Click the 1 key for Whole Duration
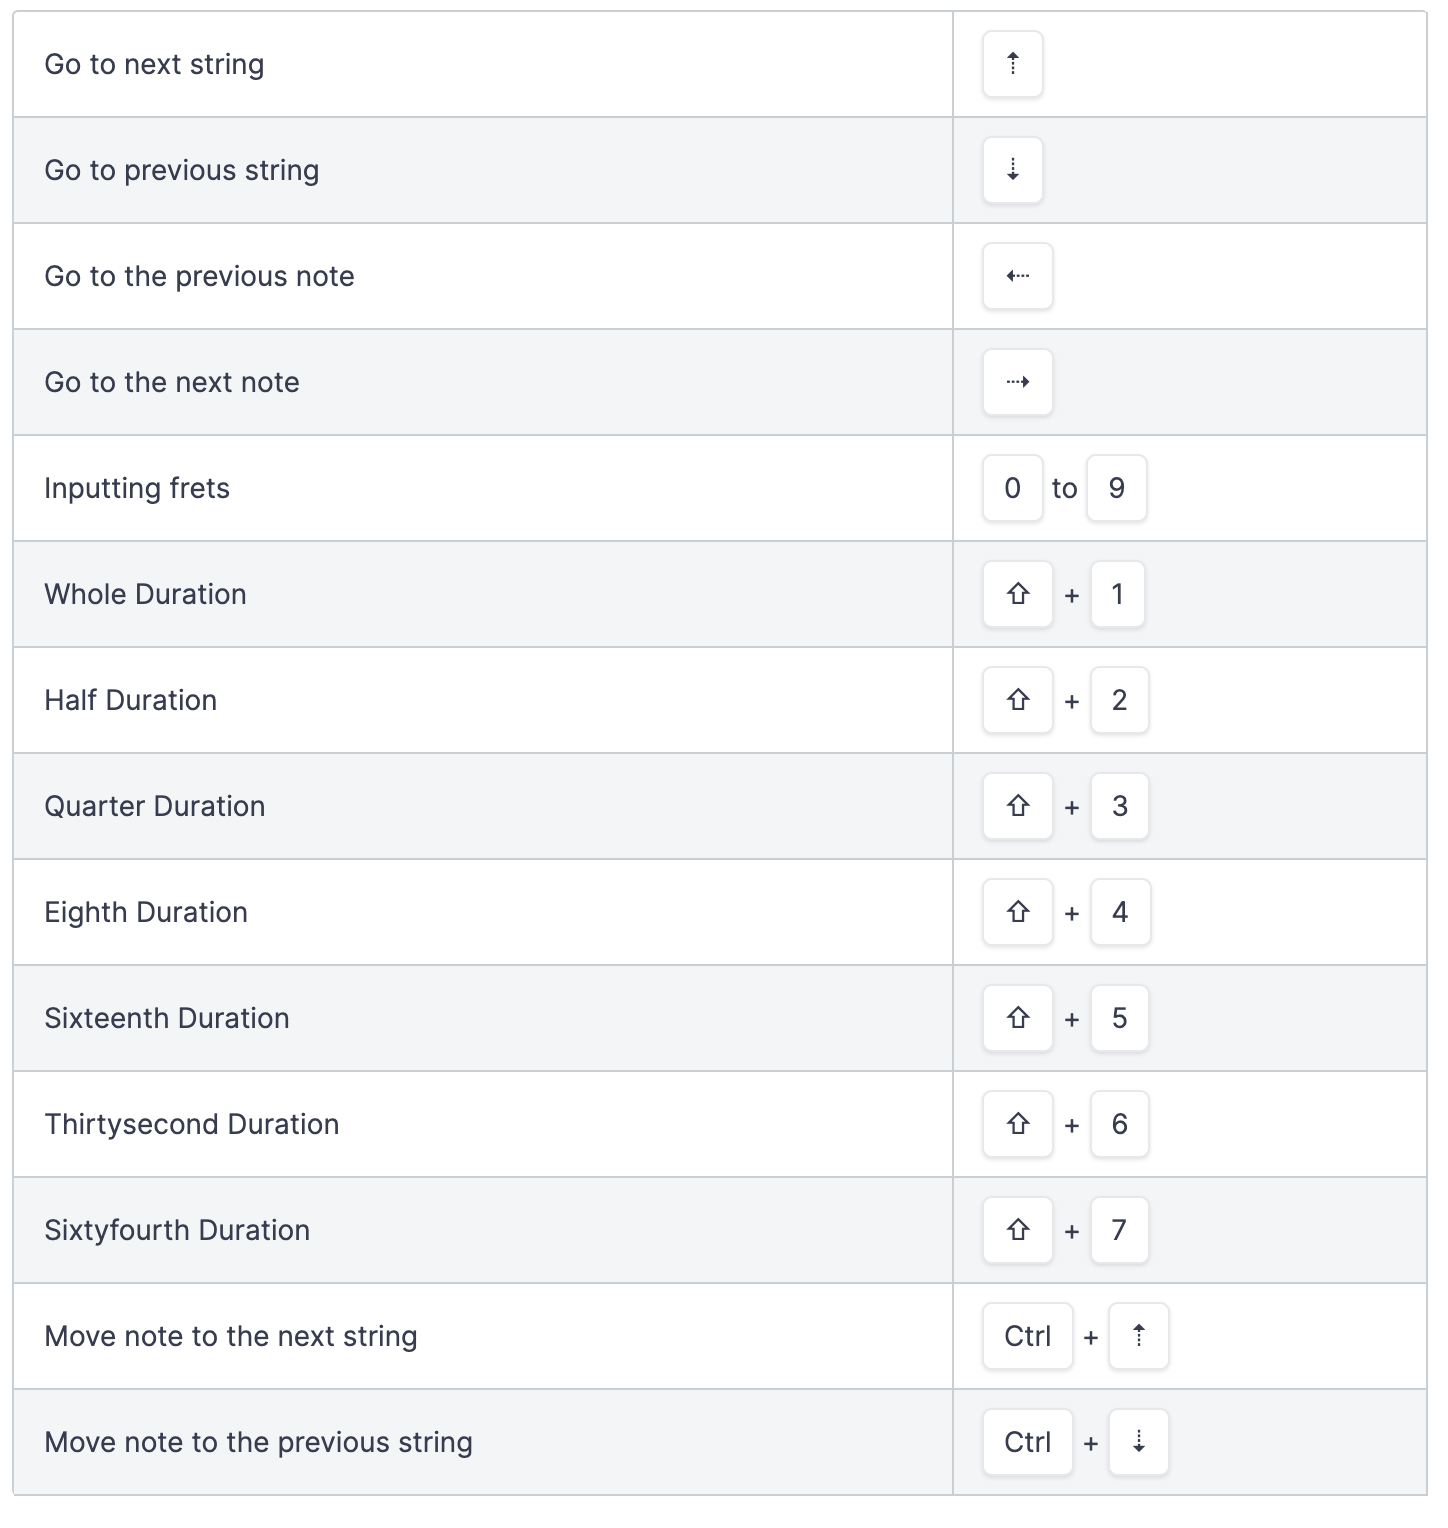Image resolution: width=1448 pixels, height=1528 pixels. click(x=1117, y=594)
